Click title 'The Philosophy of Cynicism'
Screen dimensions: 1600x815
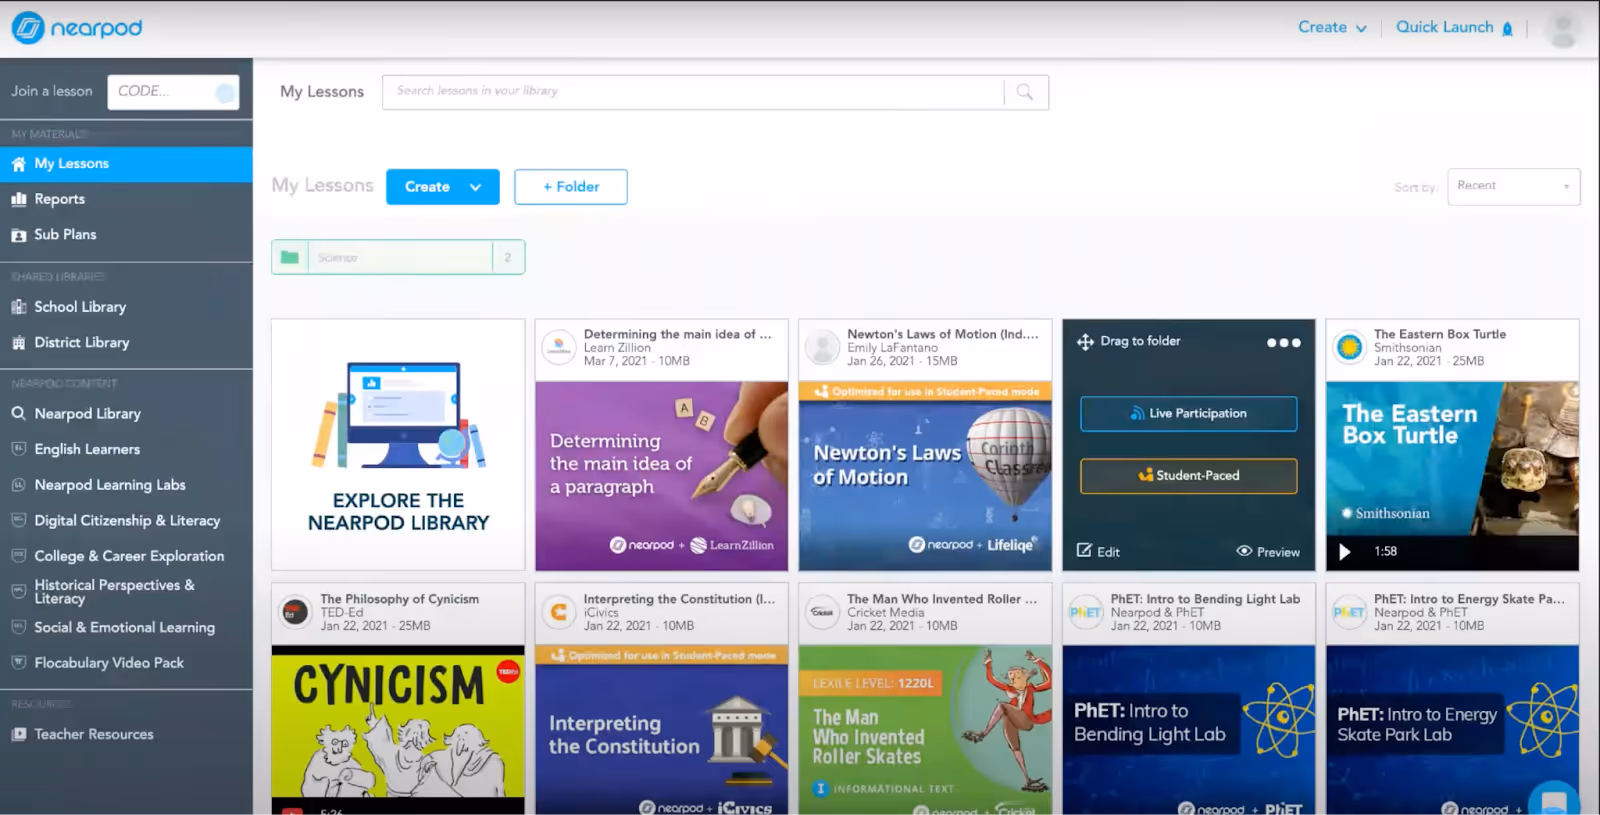point(400,599)
